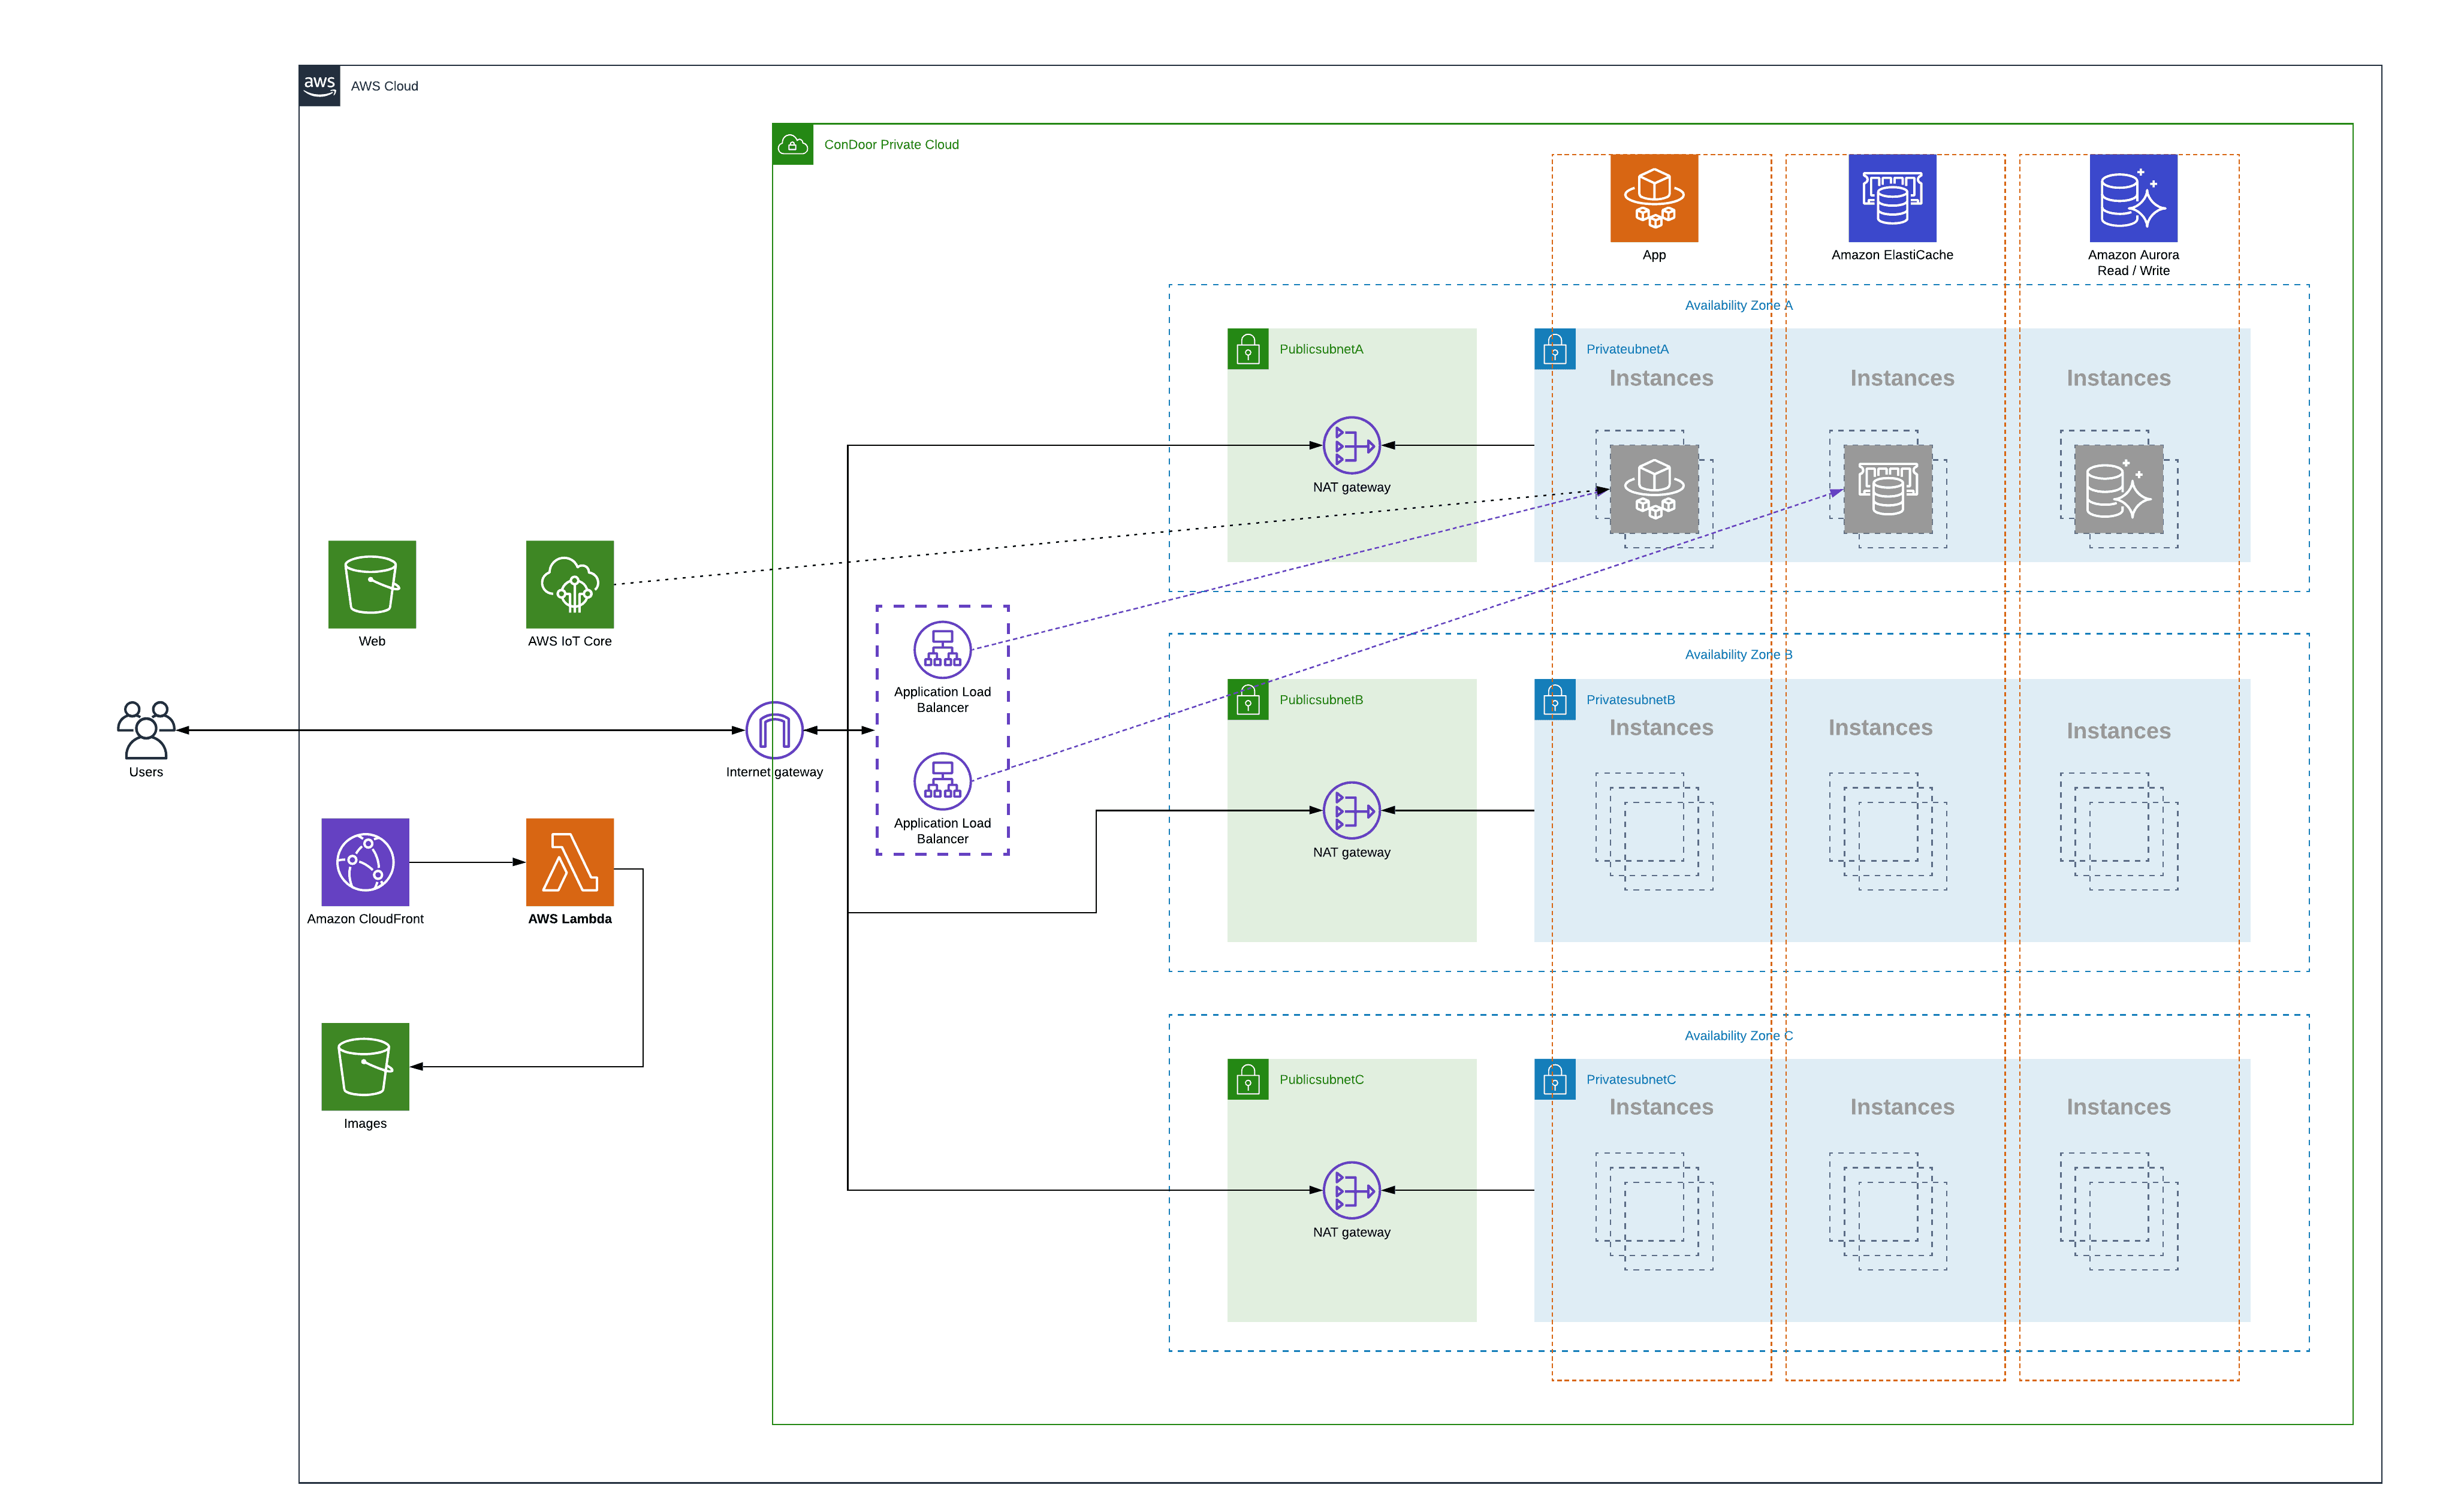Click the AWS Lambda text label
Image resolution: width=2464 pixels, height=1512 pixels.
tap(570, 919)
